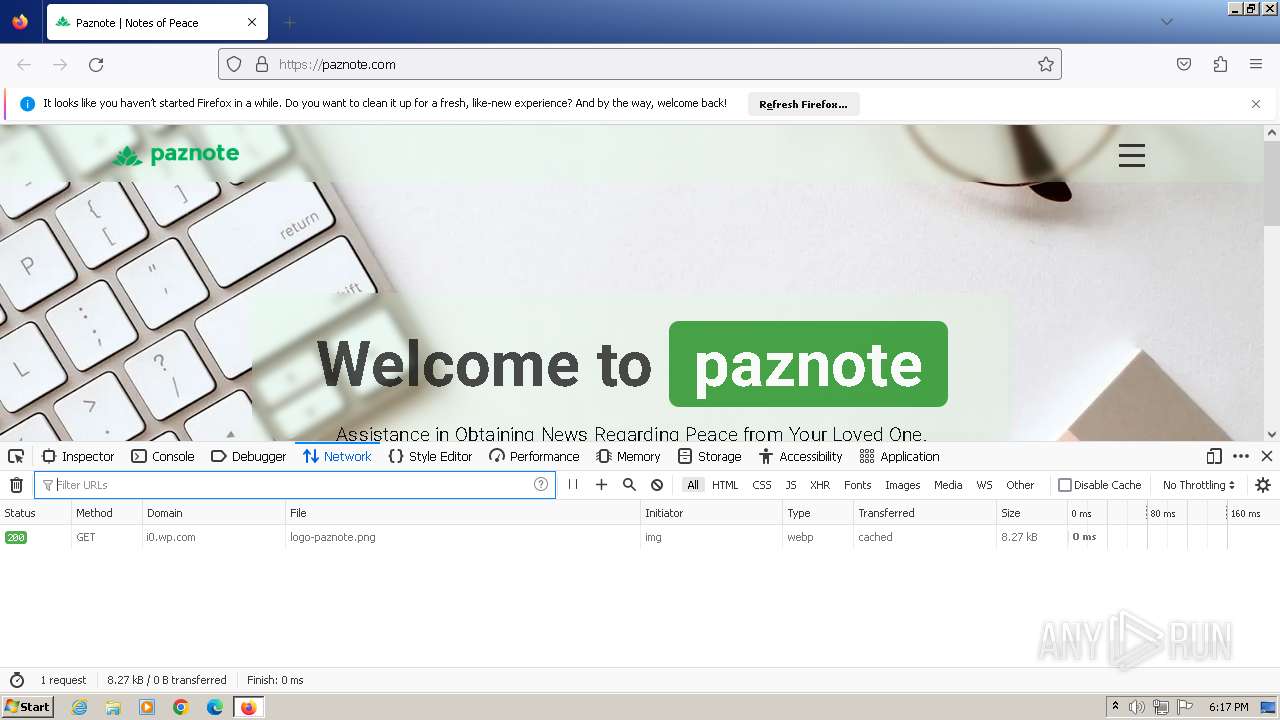Reload the current page
1280x720 pixels.
tap(96, 64)
